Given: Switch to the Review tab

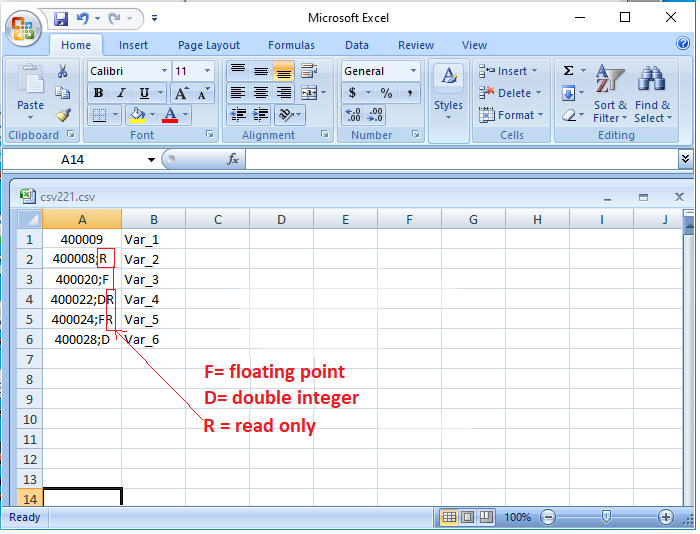Looking at the screenshot, I should [x=416, y=45].
